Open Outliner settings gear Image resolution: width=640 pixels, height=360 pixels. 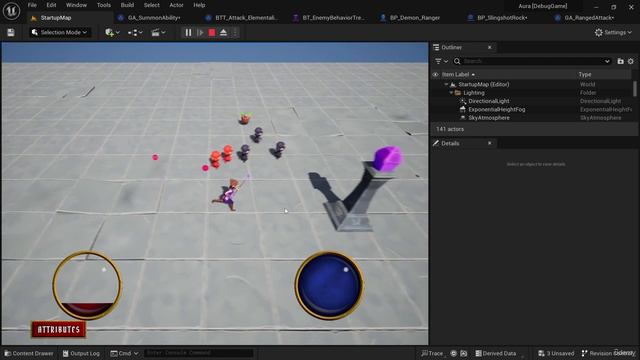pyautogui.click(x=631, y=61)
